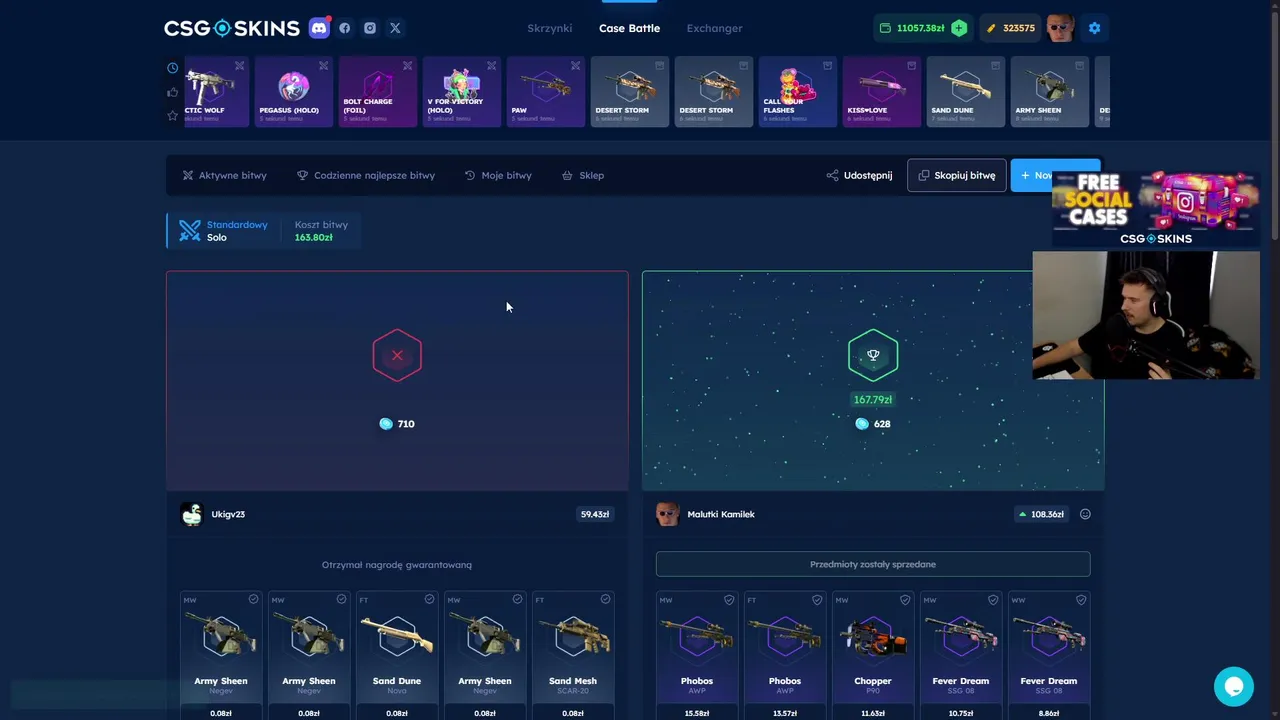Click the emoji reaction icon beside 108.36zł
Screen dimensions: 1280x720
coord(1085,514)
